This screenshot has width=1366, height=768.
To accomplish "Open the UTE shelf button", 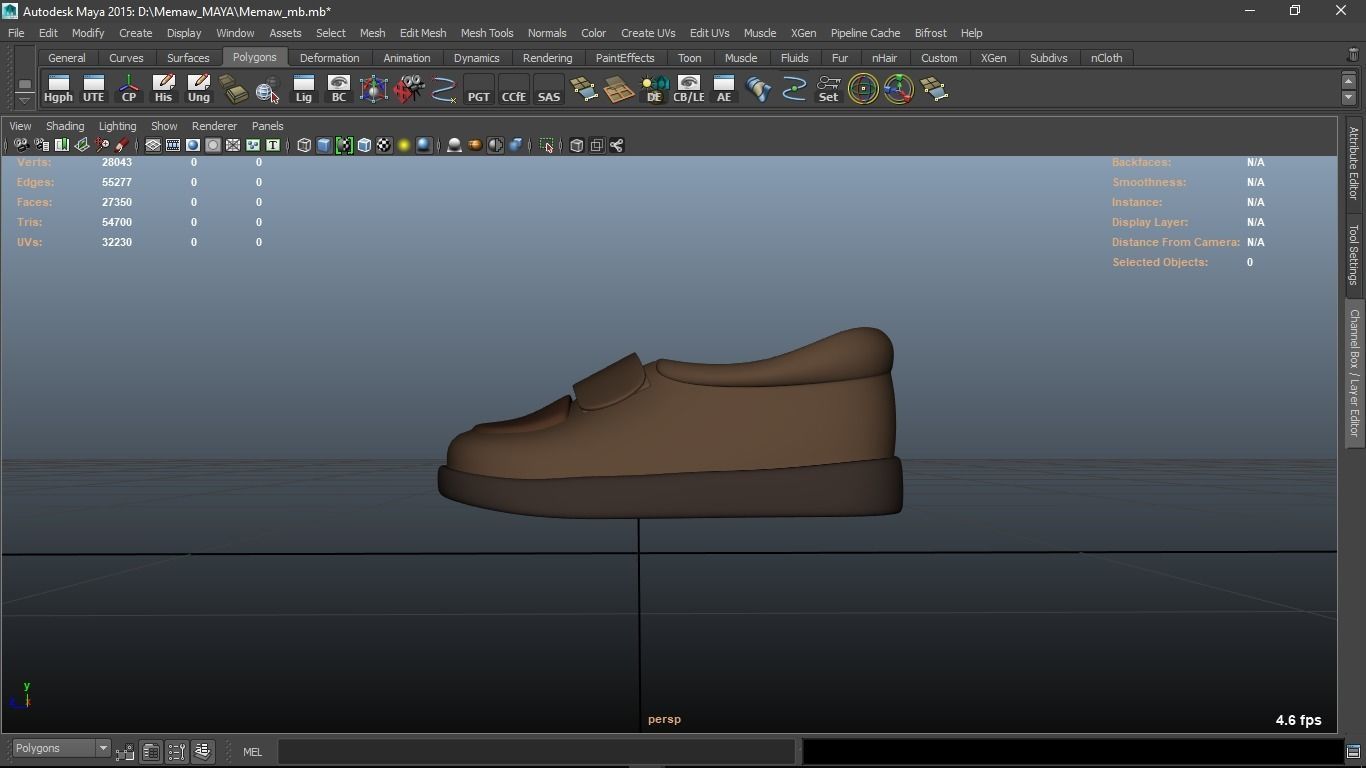I will click(x=93, y=89).
